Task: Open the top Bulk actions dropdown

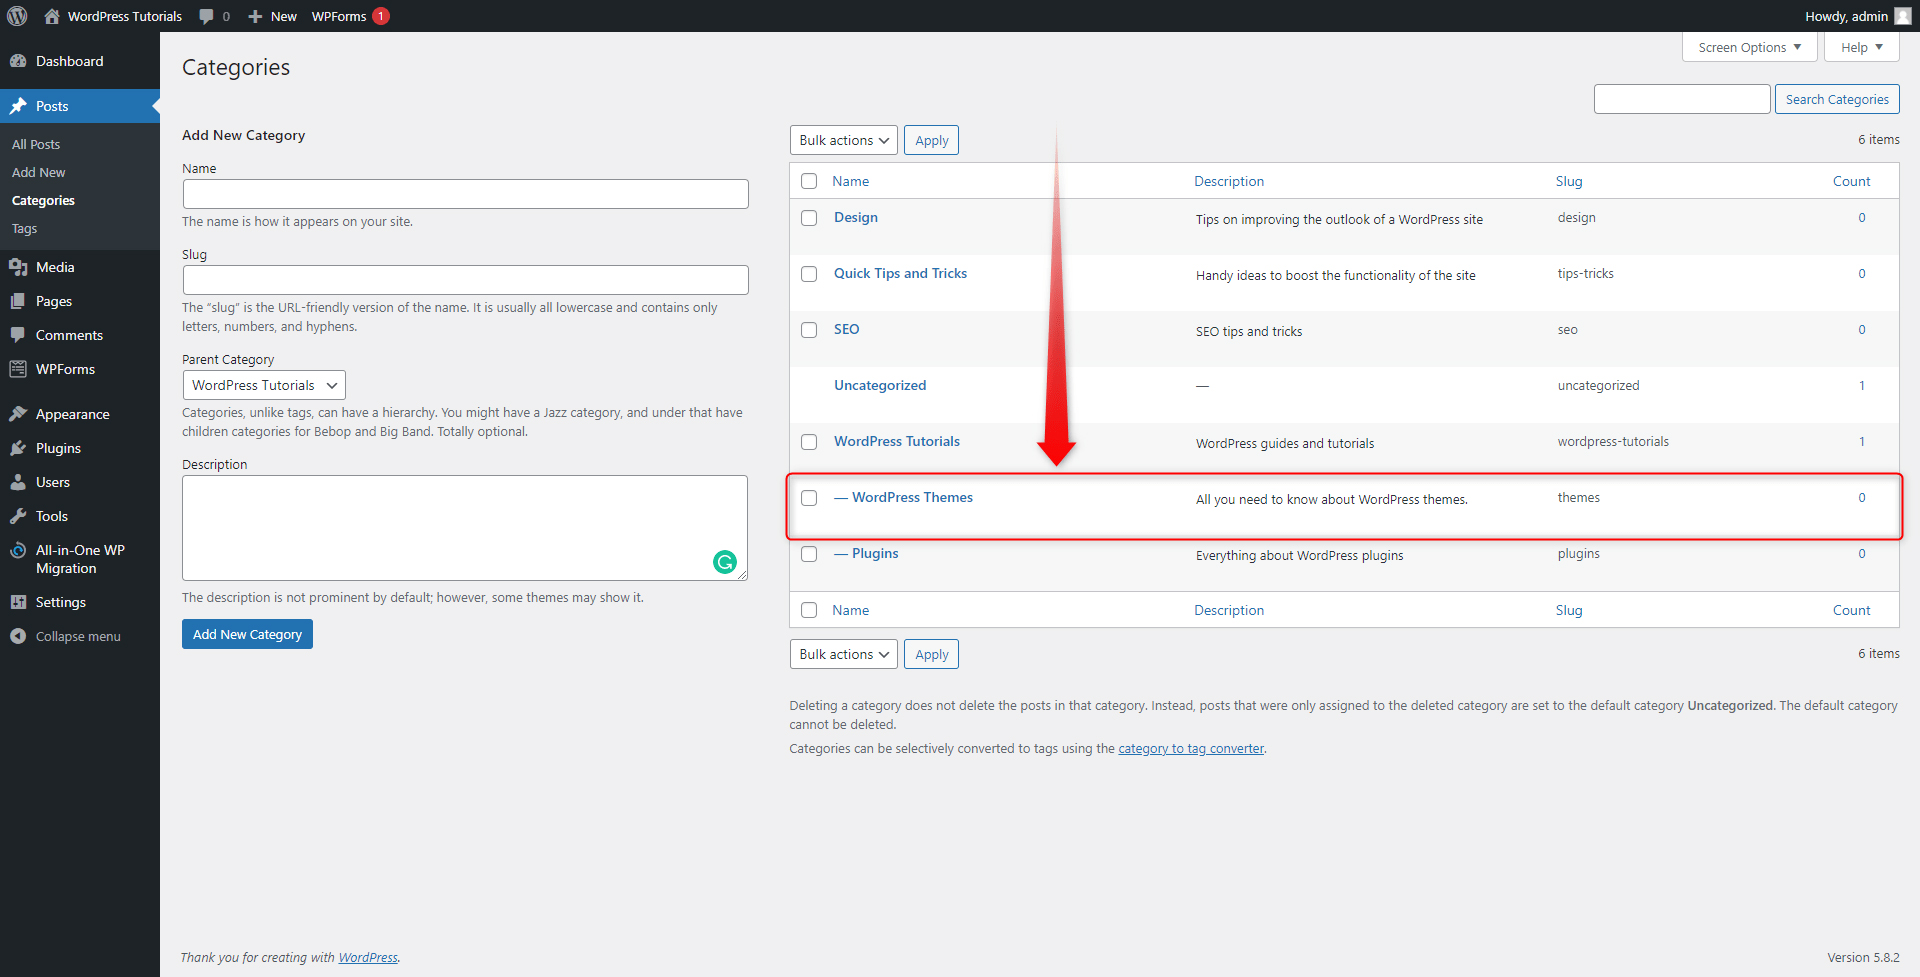Action: point(843,140)
